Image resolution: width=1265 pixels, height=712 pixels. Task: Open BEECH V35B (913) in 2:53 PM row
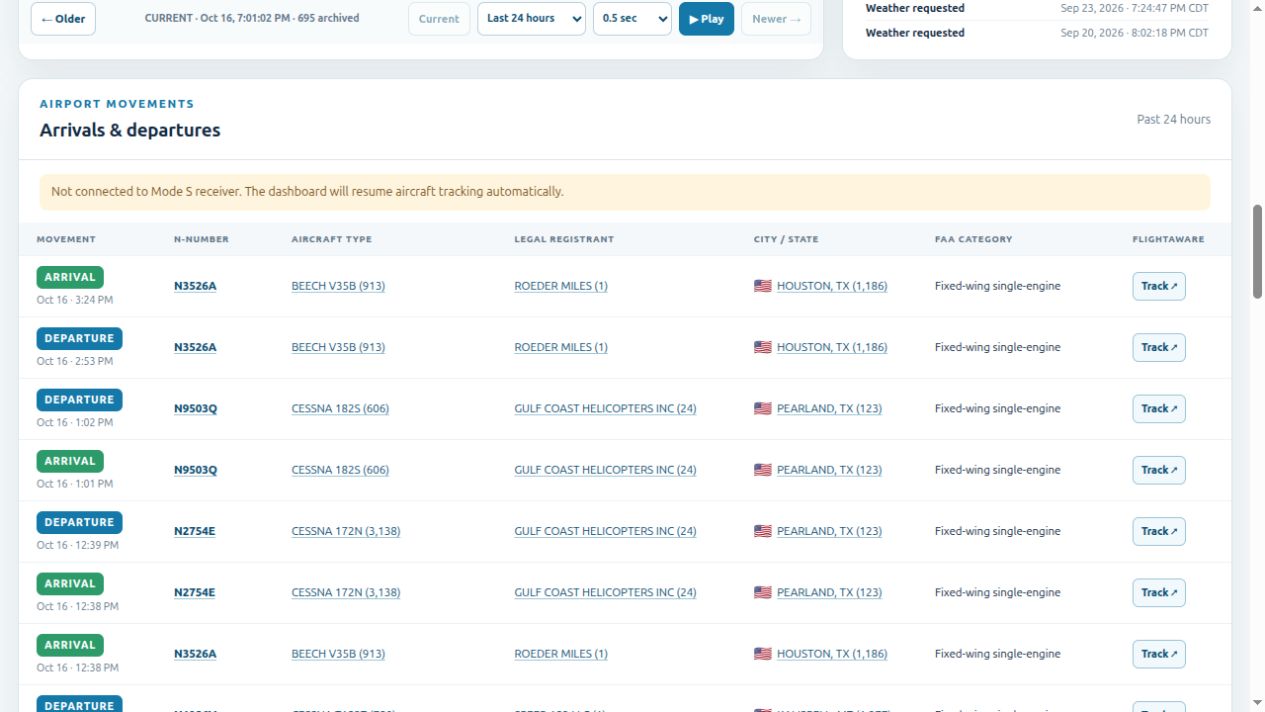pos(338,347)
